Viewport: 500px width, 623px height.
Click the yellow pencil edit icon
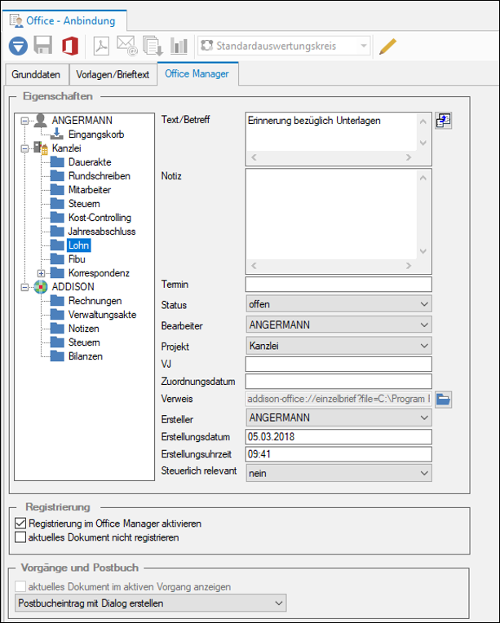click(388, 46)
